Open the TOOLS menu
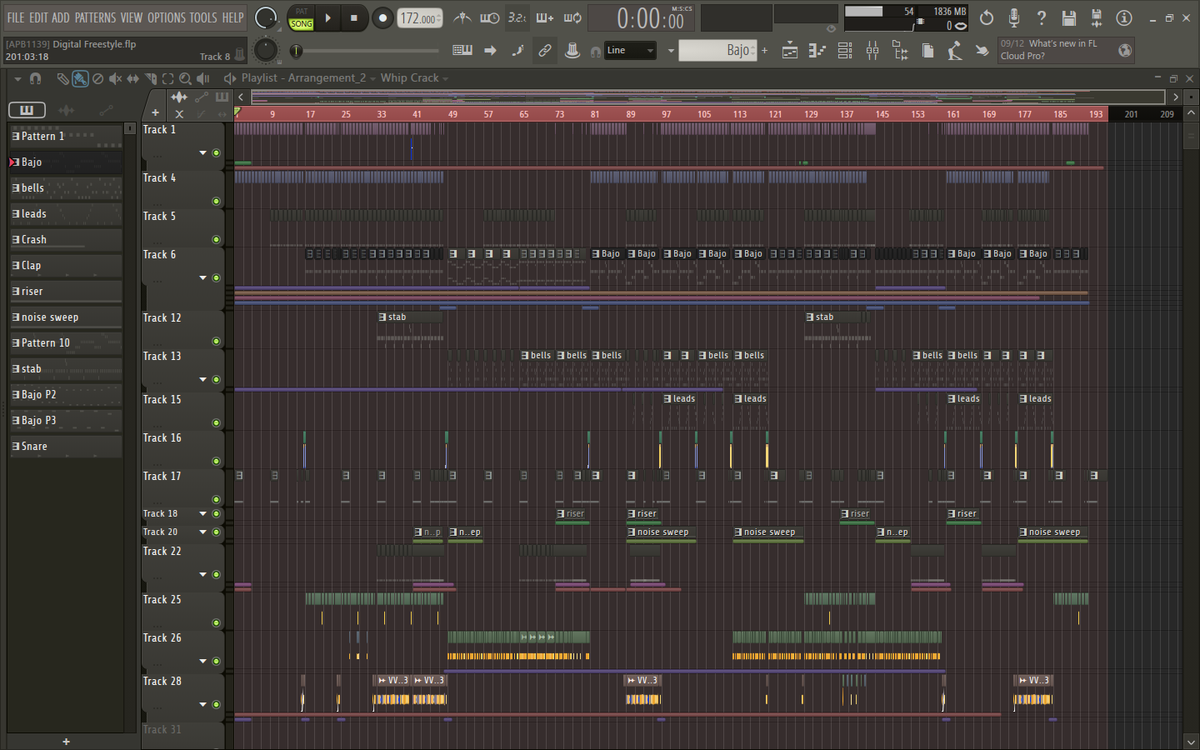Image resolution: width=1200 pixels, height=750 pixels. tap(205, 17)
